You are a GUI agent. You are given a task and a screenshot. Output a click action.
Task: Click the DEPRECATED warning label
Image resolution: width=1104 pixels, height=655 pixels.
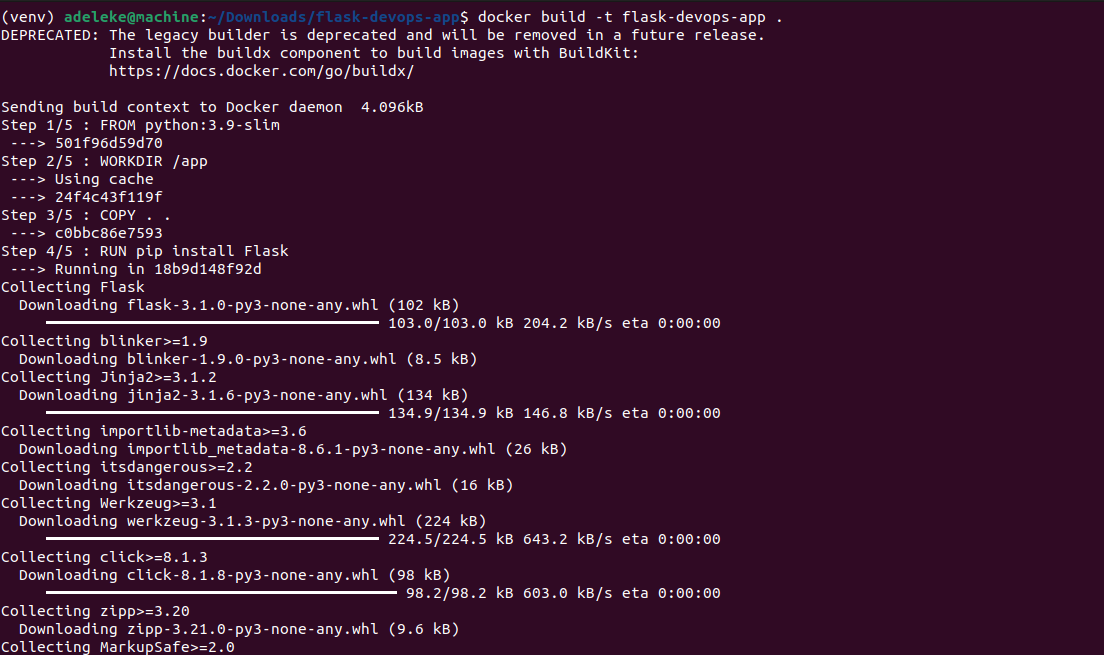50,35
